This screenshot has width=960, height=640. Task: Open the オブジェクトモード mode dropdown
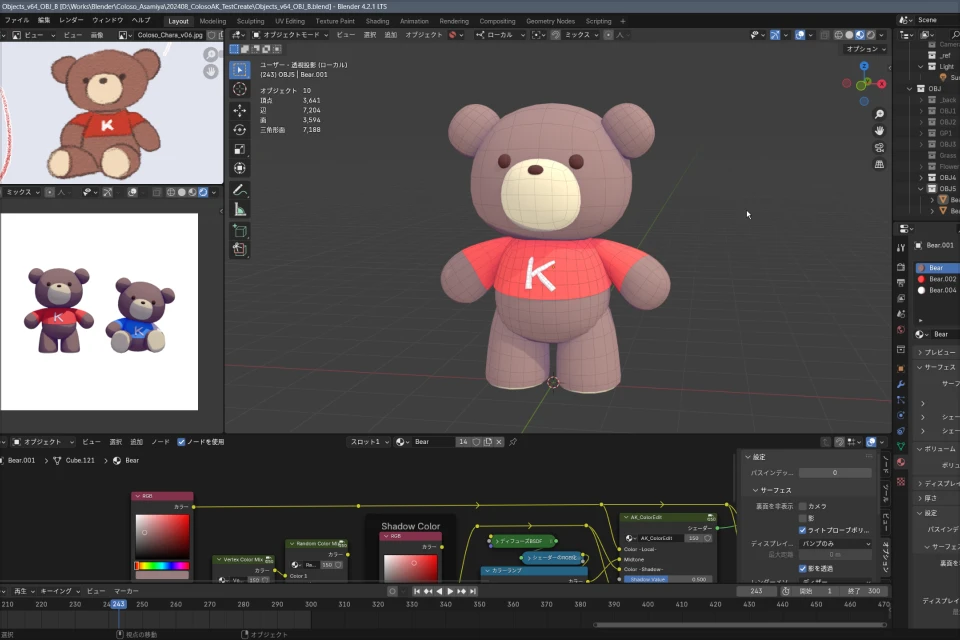click(290, 35)
